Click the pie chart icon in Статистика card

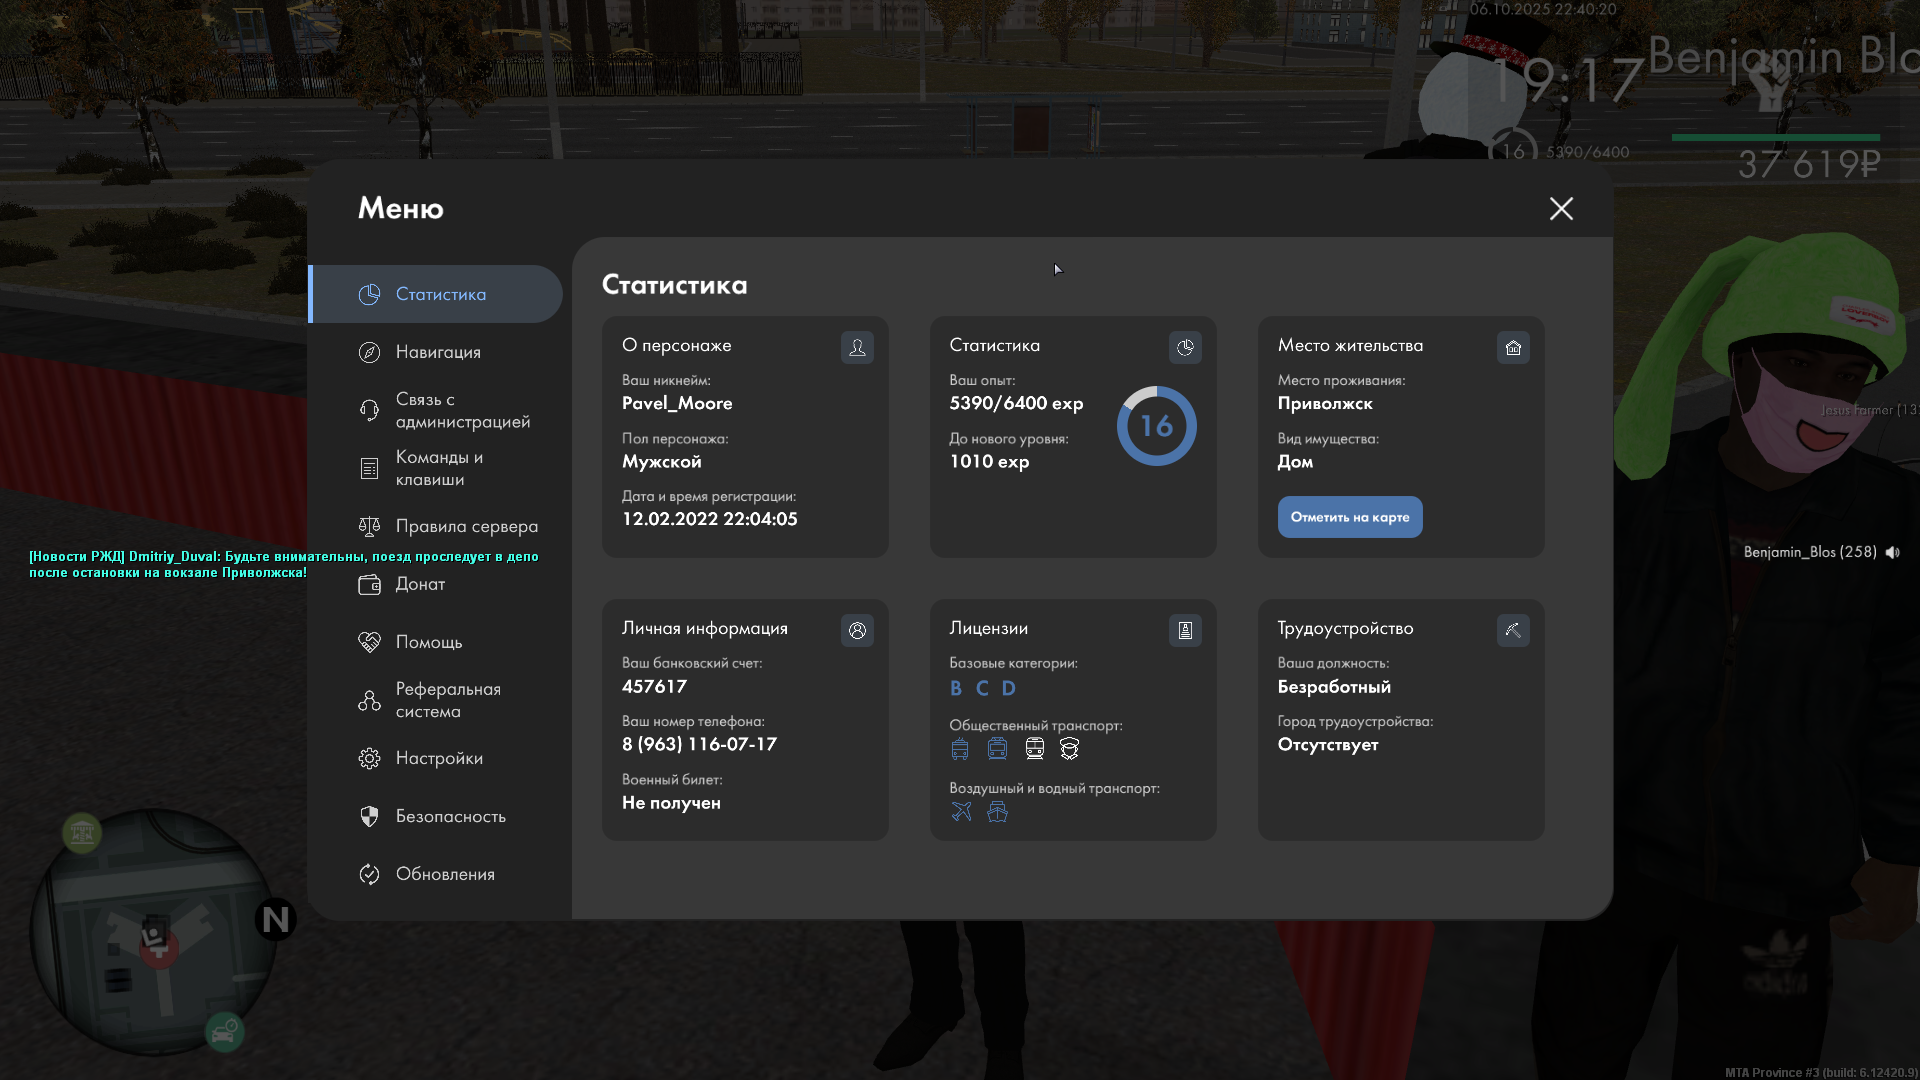tap(1185, 347)
